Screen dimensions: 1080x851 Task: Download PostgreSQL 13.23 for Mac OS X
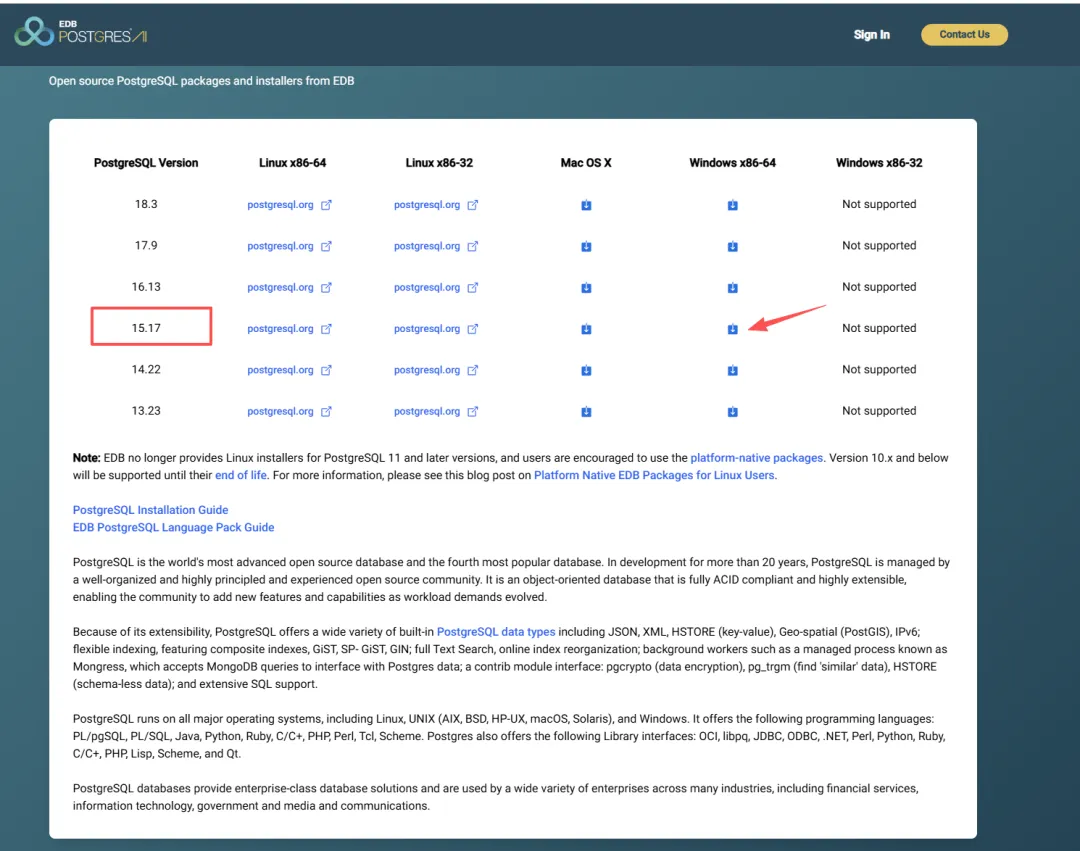(586, 412)
